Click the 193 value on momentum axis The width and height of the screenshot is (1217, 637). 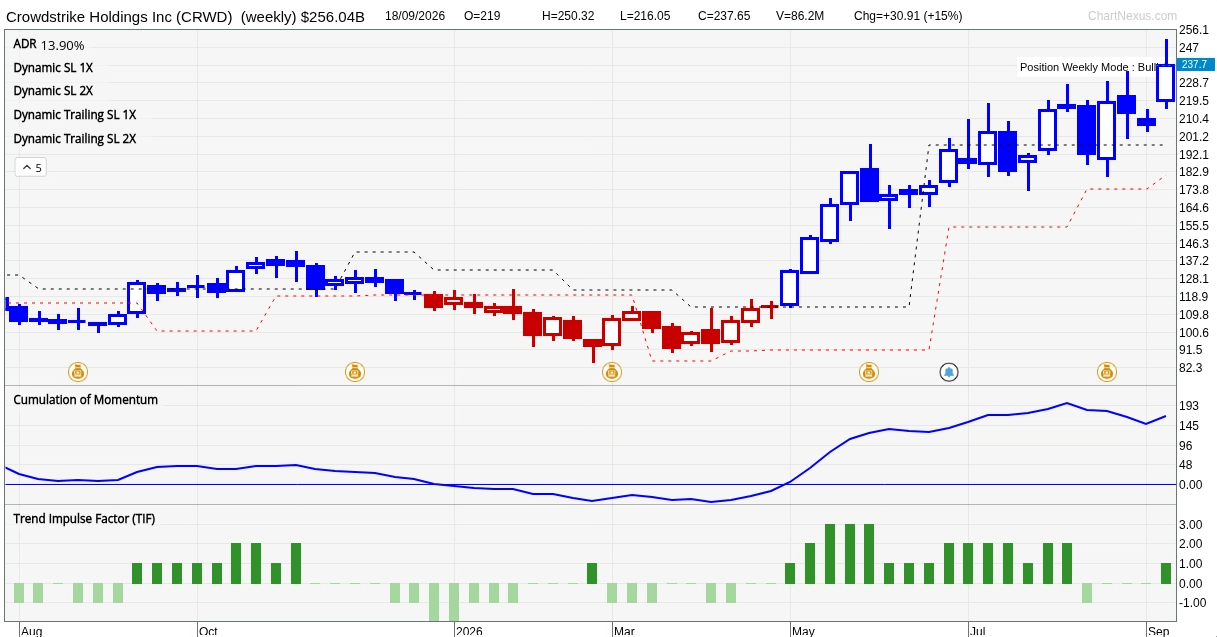pos(1188,405)
